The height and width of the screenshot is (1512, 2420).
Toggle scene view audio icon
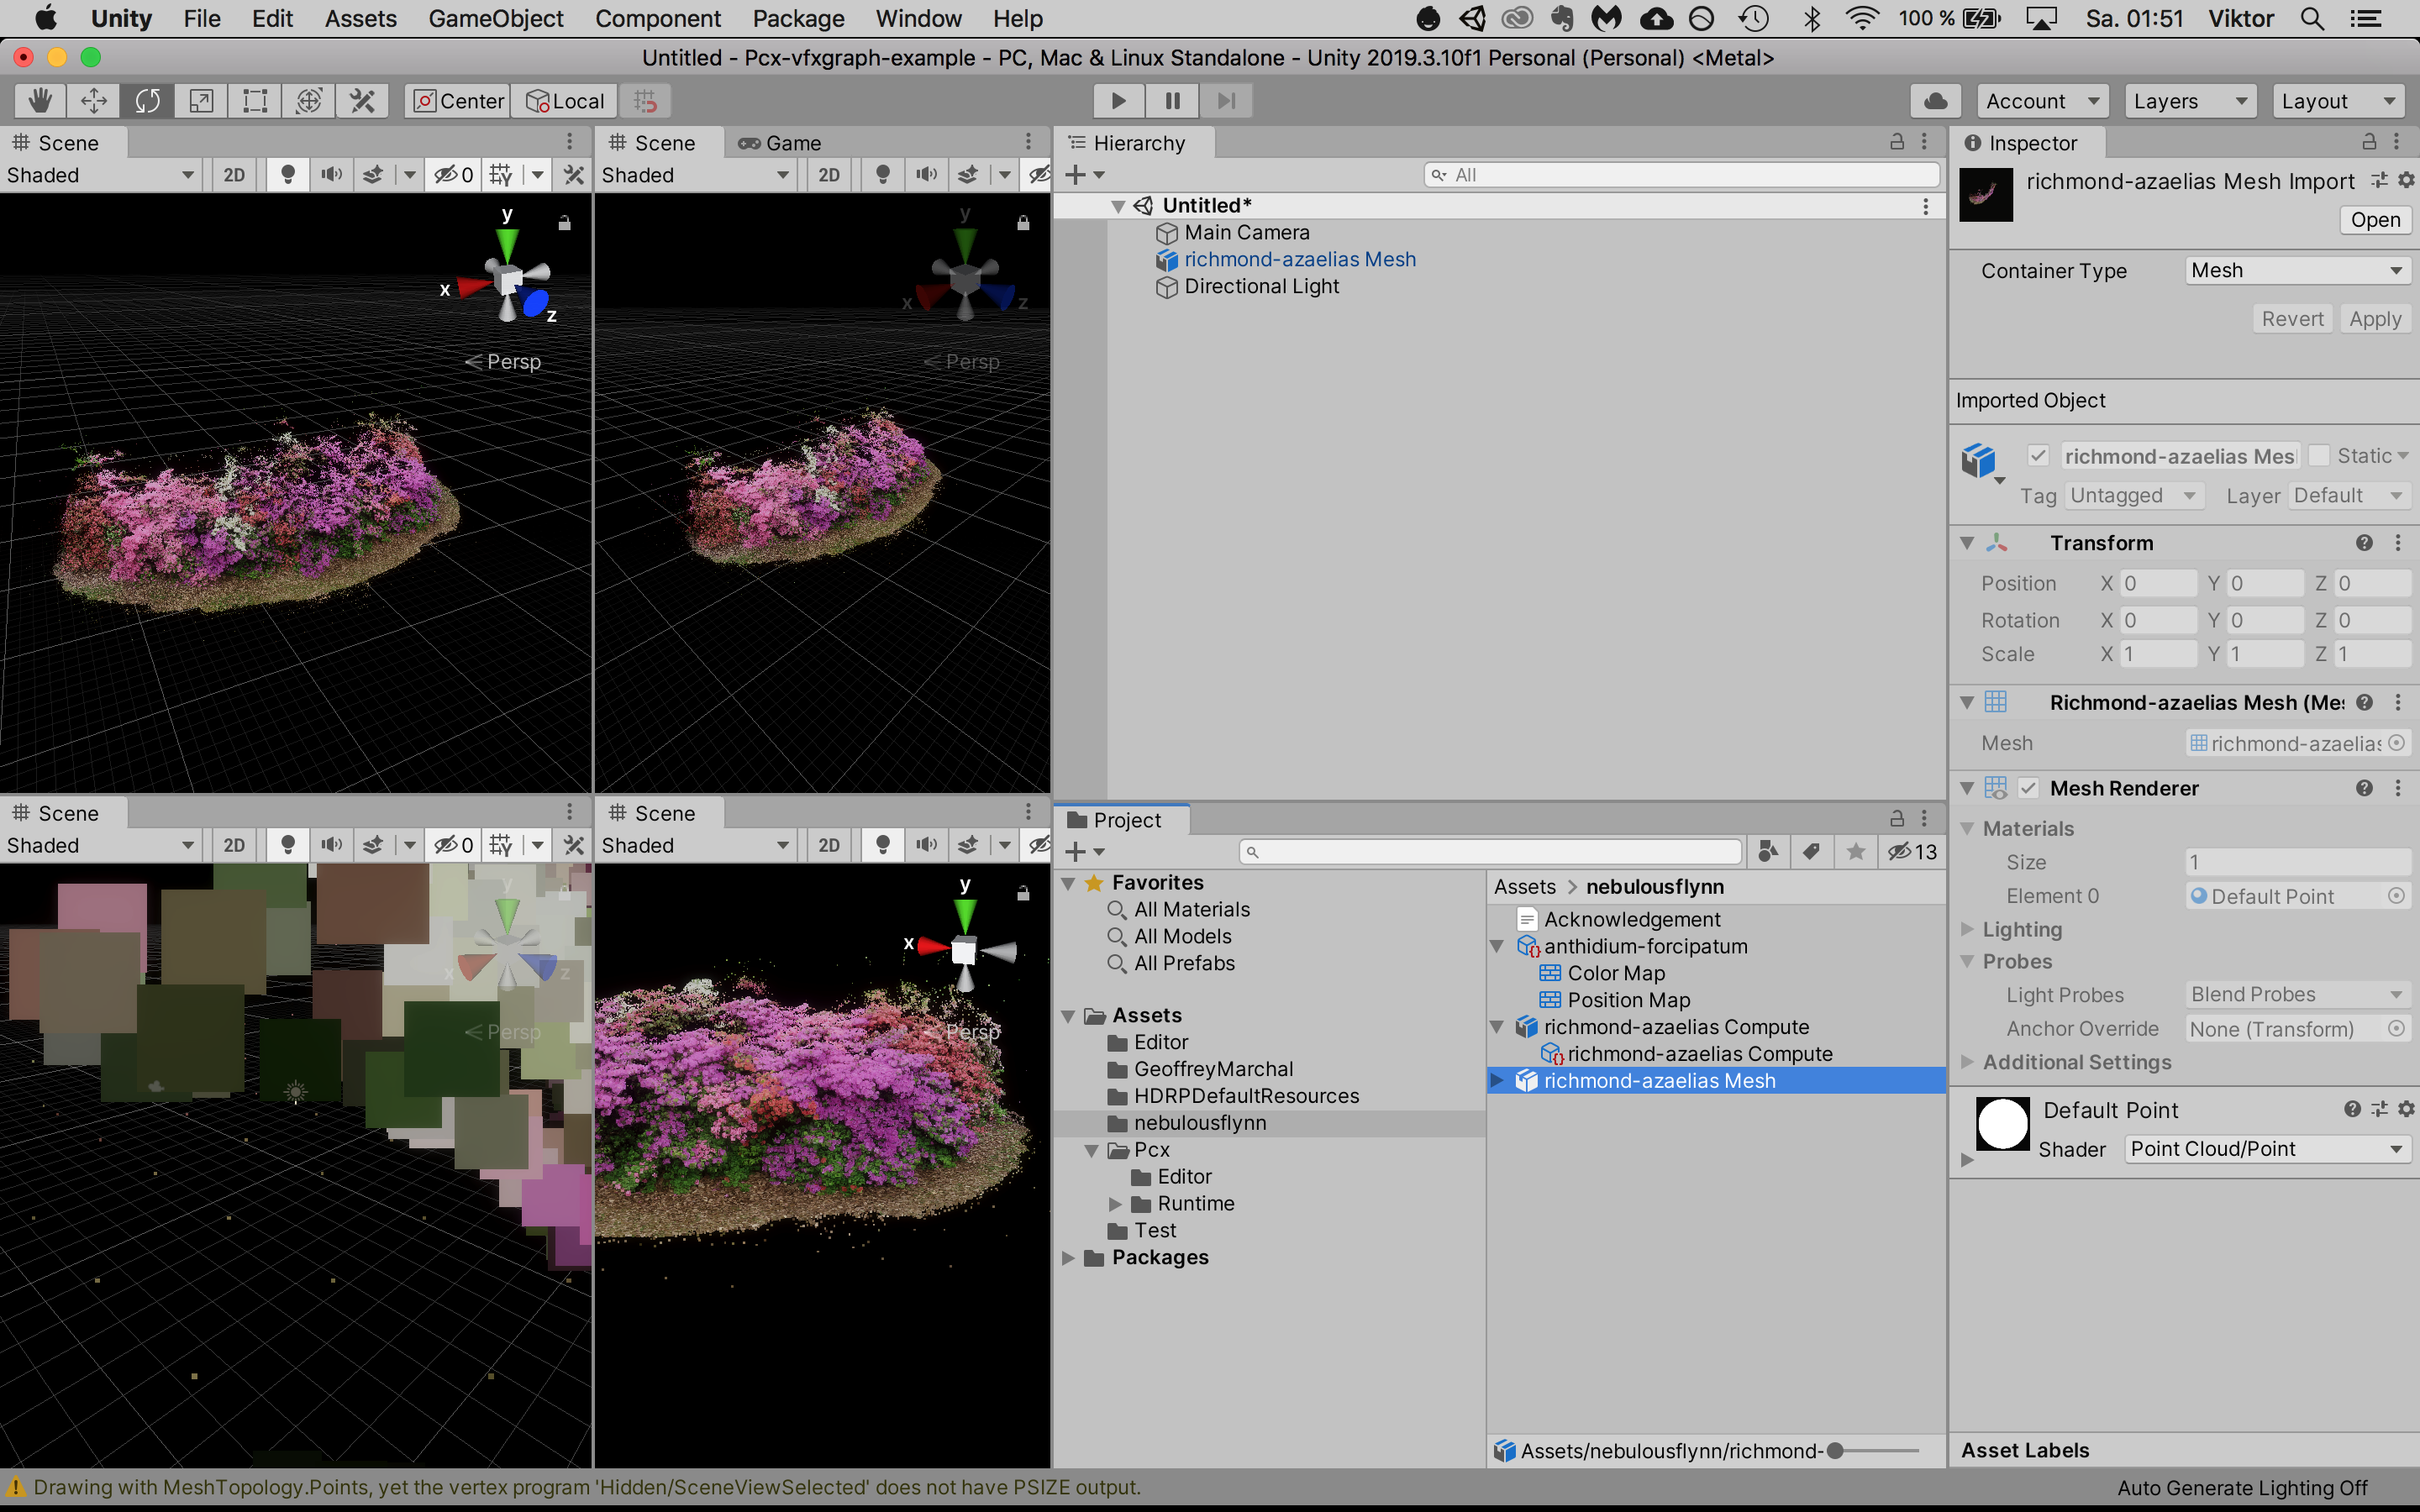[332, 174]
